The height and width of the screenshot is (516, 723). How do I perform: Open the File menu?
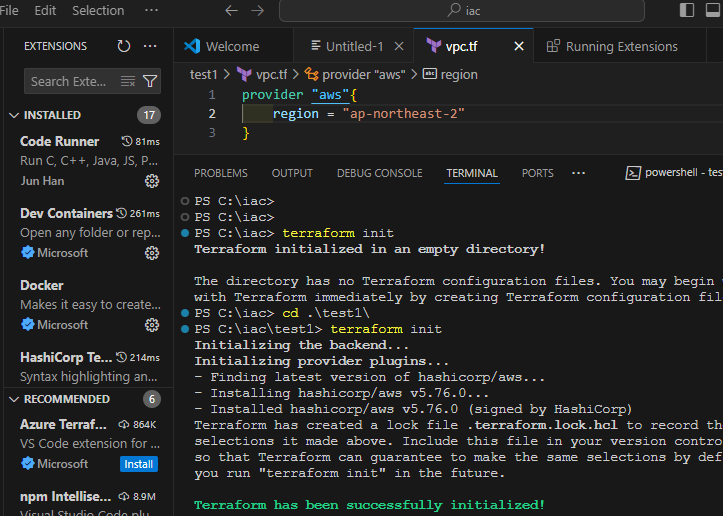pyautogui.click(x=9, y=10)
